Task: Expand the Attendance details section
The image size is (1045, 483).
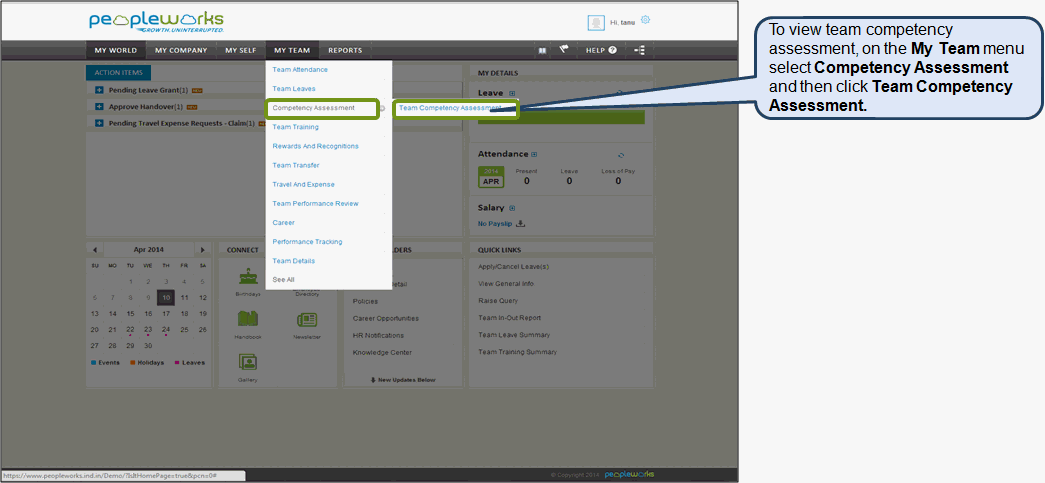Action: (534, 155)
